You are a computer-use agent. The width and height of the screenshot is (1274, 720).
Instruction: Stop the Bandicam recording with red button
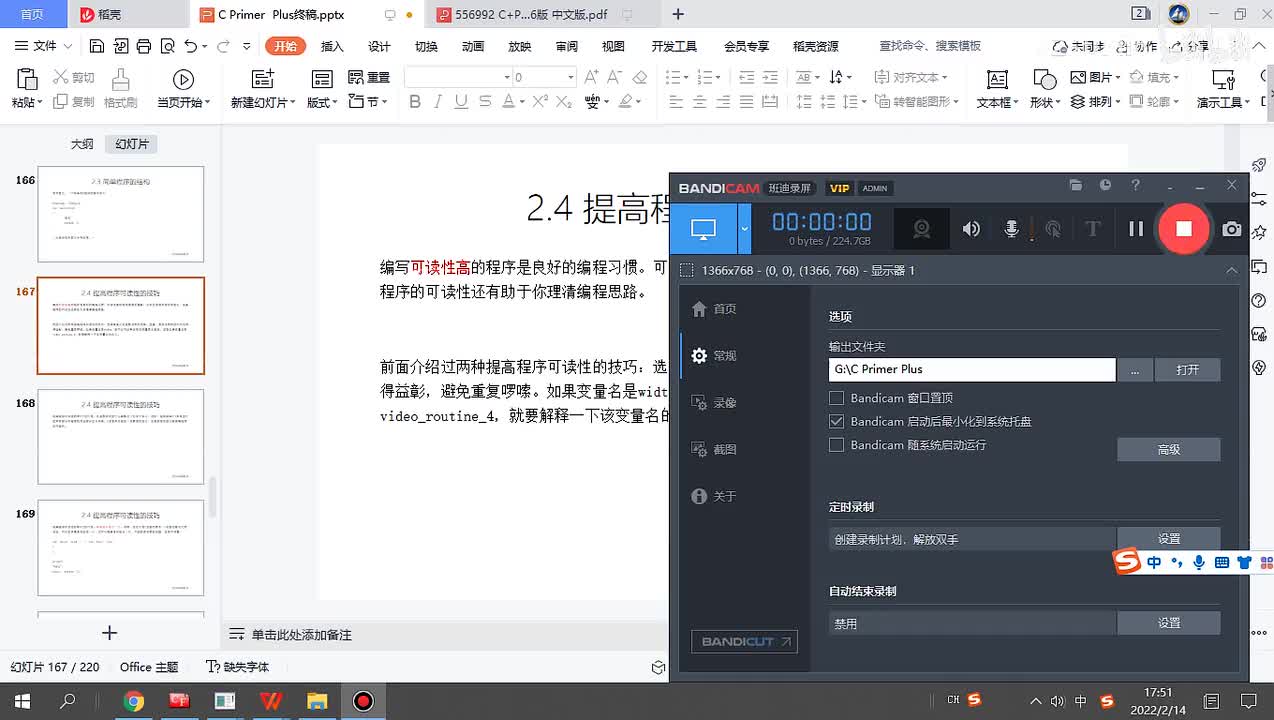1183,228
